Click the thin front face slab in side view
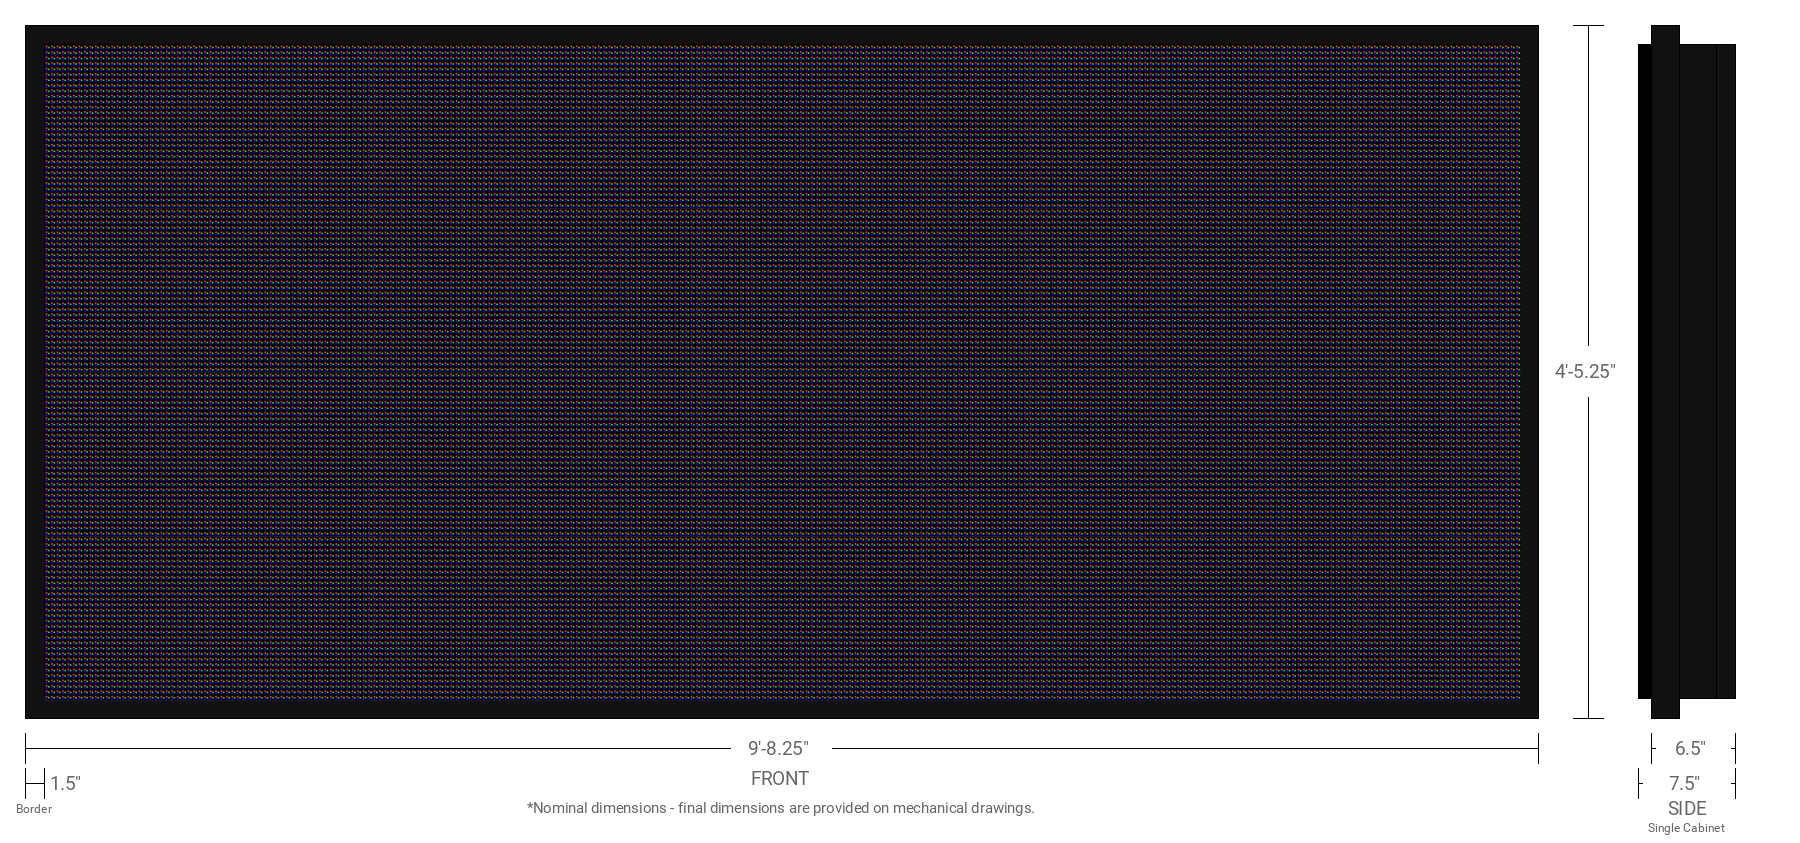 (1644, 371)
